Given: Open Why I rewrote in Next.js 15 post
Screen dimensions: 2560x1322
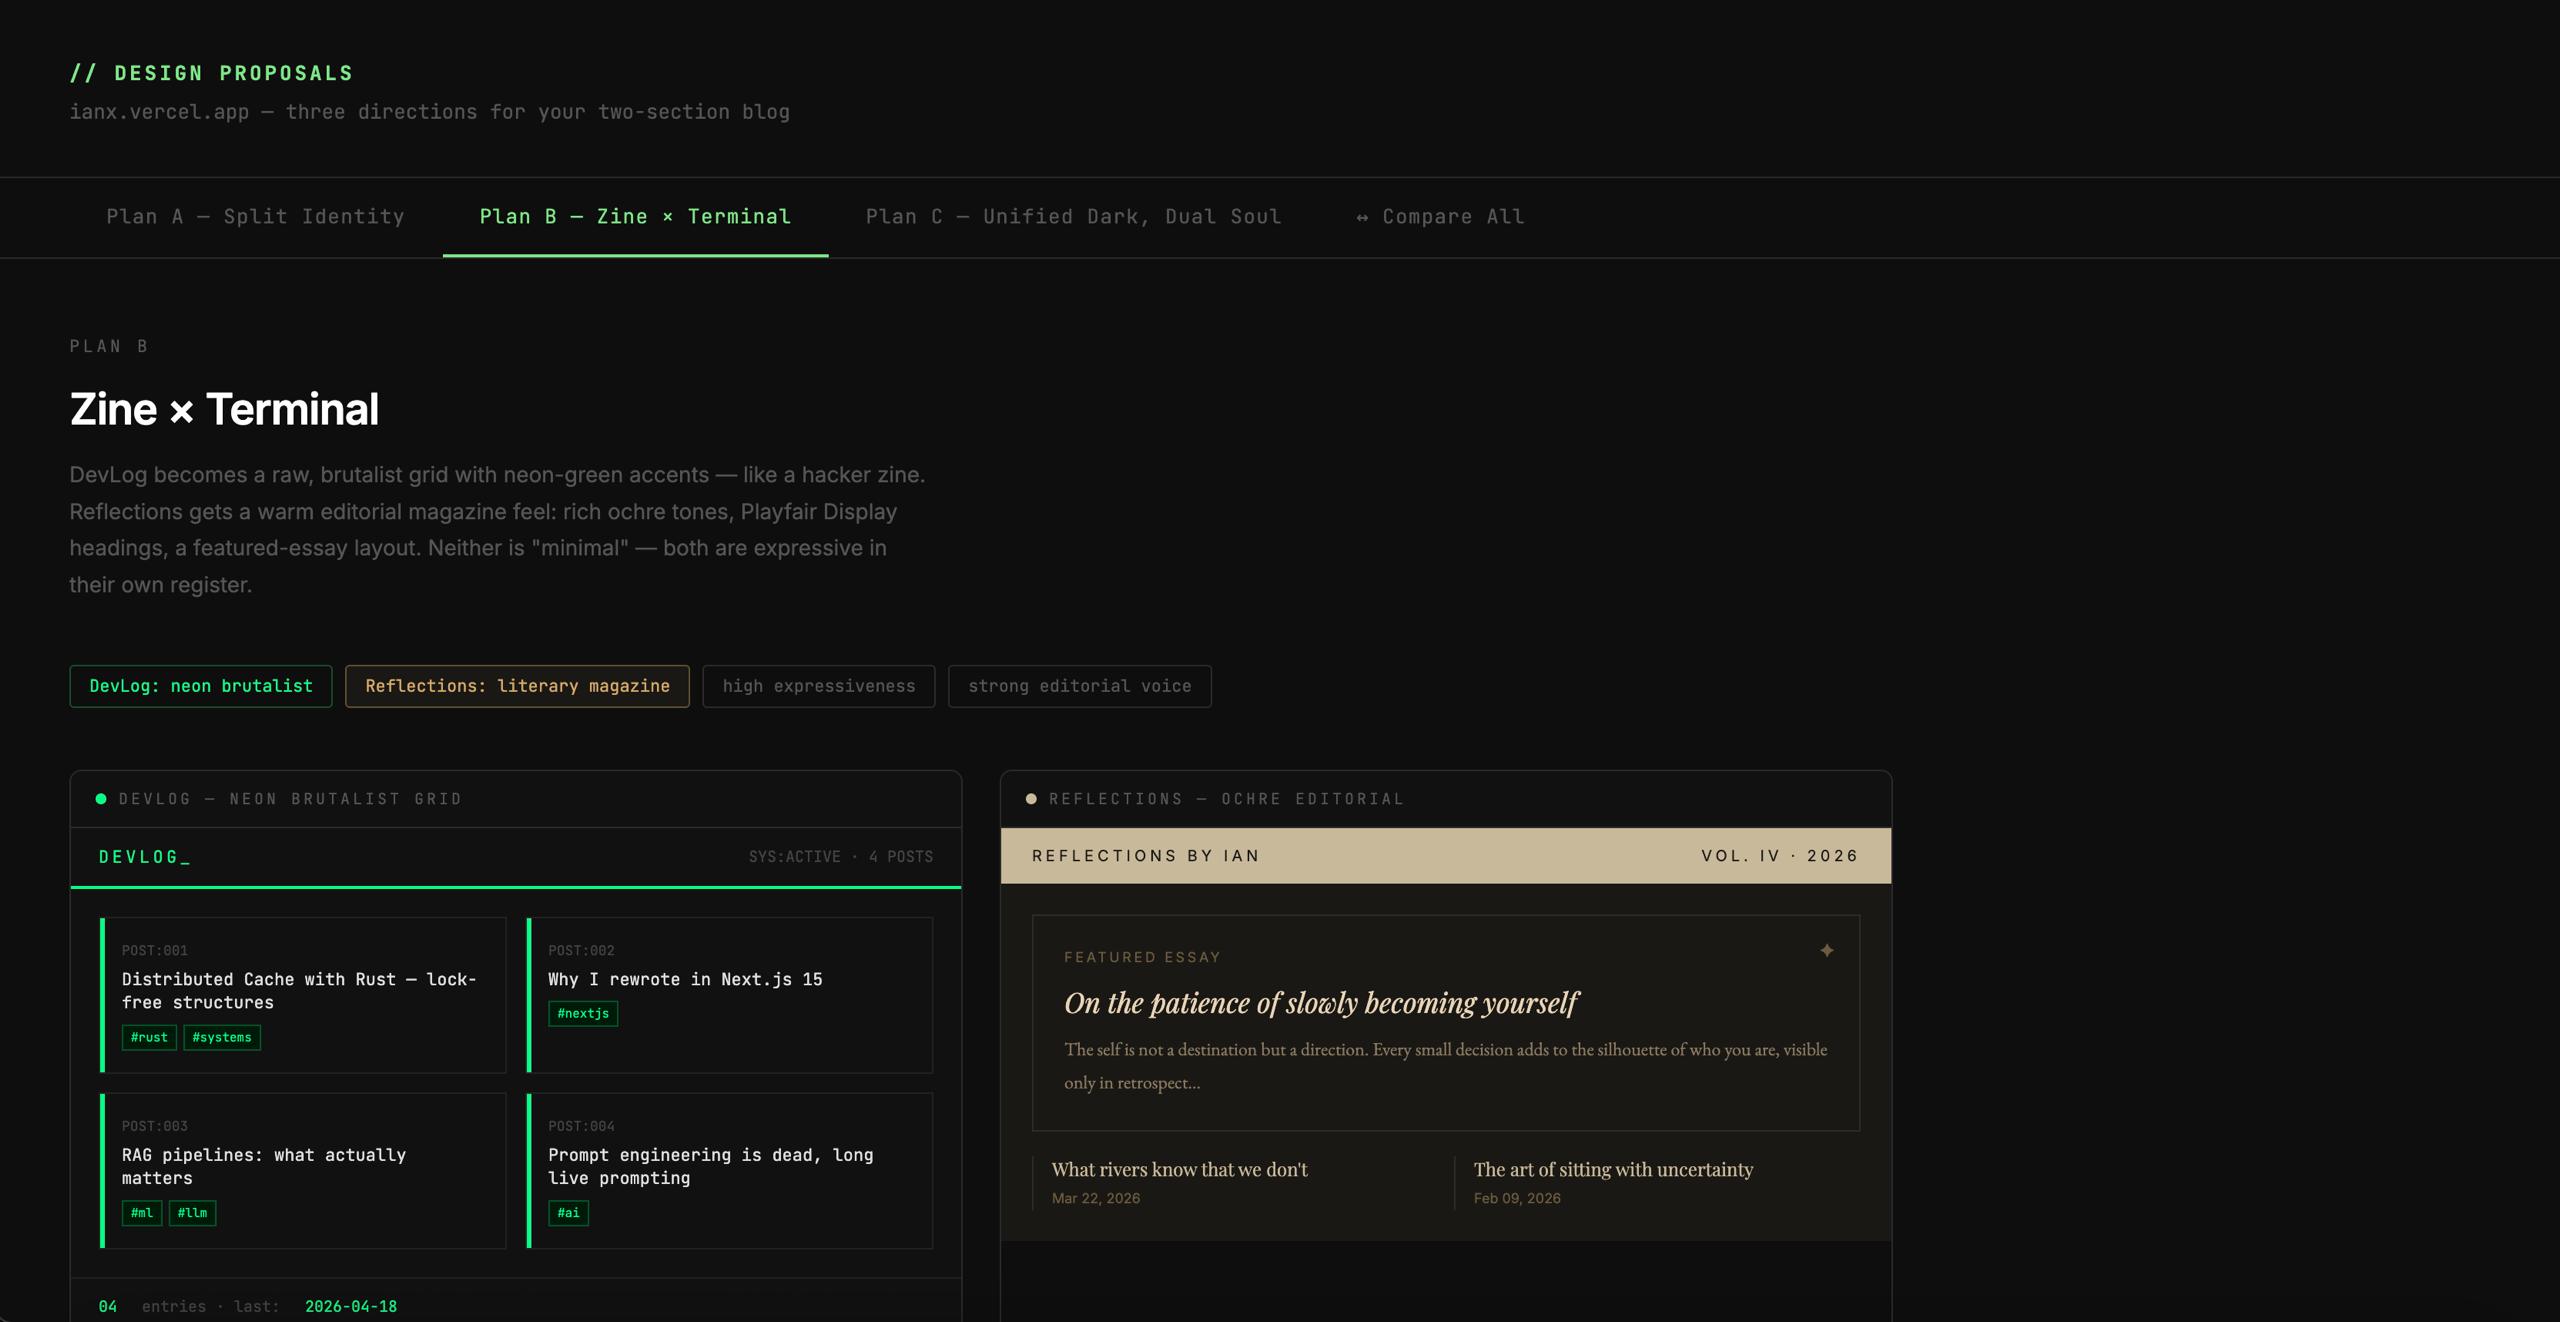Looking at the screenshot, I should (685, 979).
